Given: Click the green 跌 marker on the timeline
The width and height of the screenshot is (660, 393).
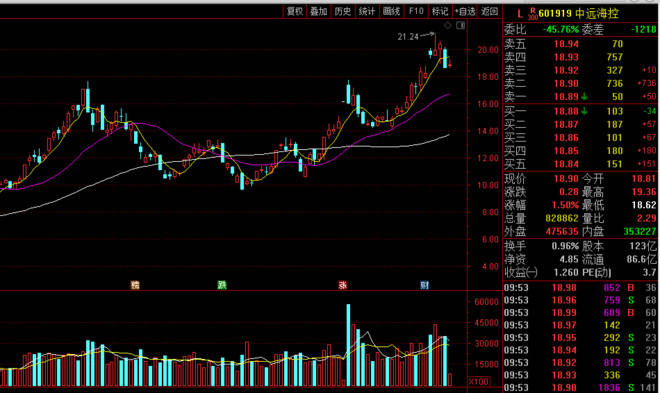Looking at the screenshot, I should click(222, 285).
